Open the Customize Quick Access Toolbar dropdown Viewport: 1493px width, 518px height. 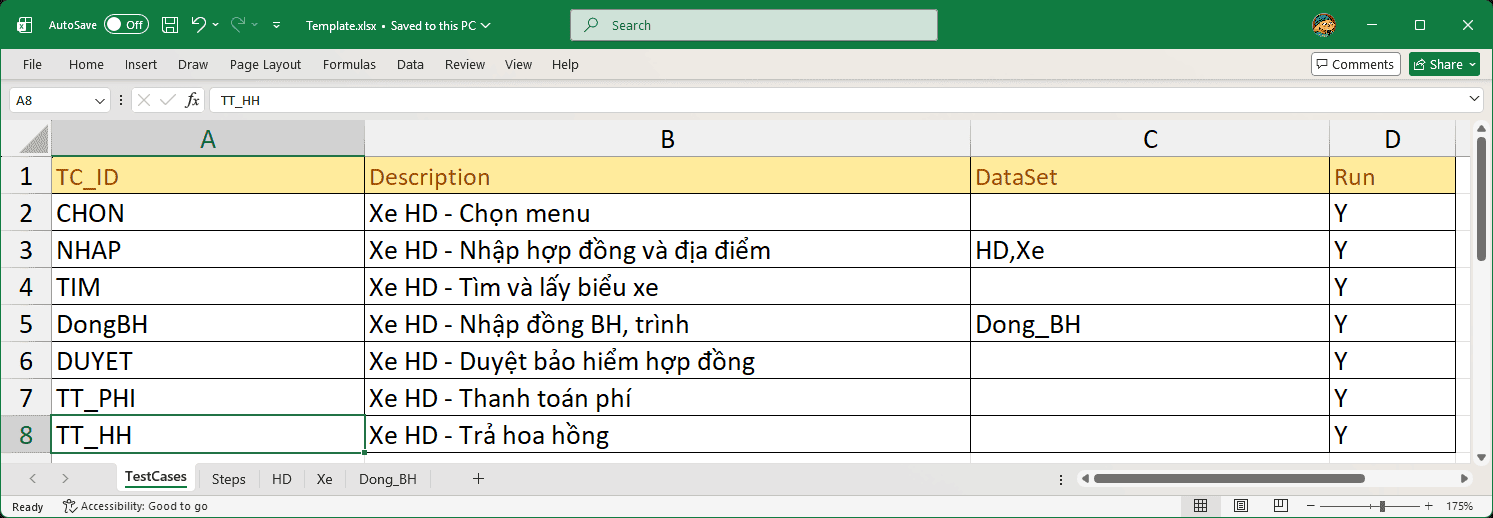277,25
